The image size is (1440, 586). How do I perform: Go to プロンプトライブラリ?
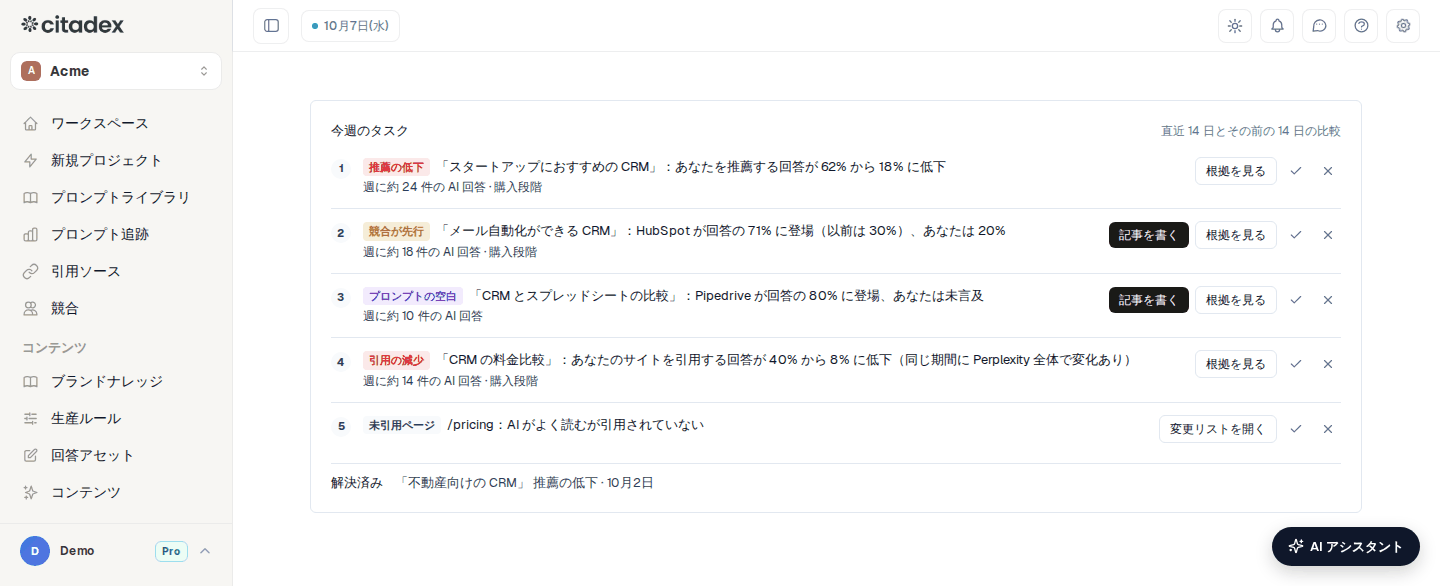coord(116,197)
